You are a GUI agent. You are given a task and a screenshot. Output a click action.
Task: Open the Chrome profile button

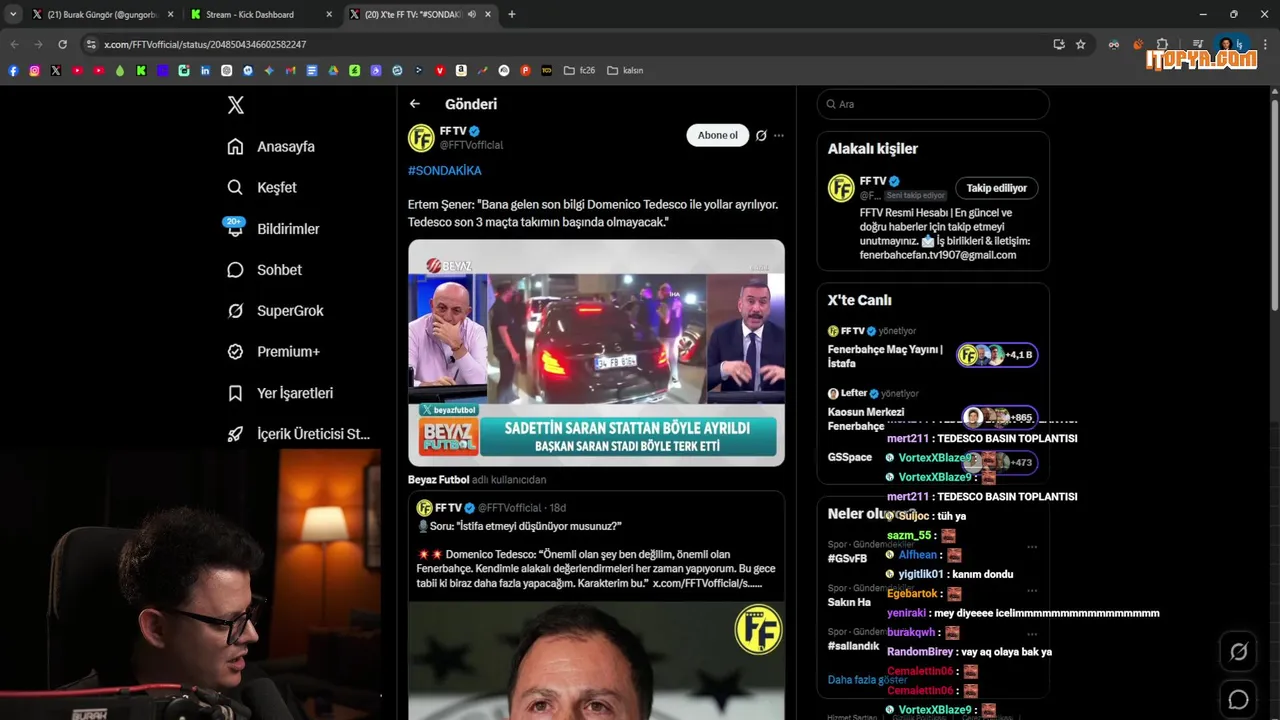pos(1231,44)
